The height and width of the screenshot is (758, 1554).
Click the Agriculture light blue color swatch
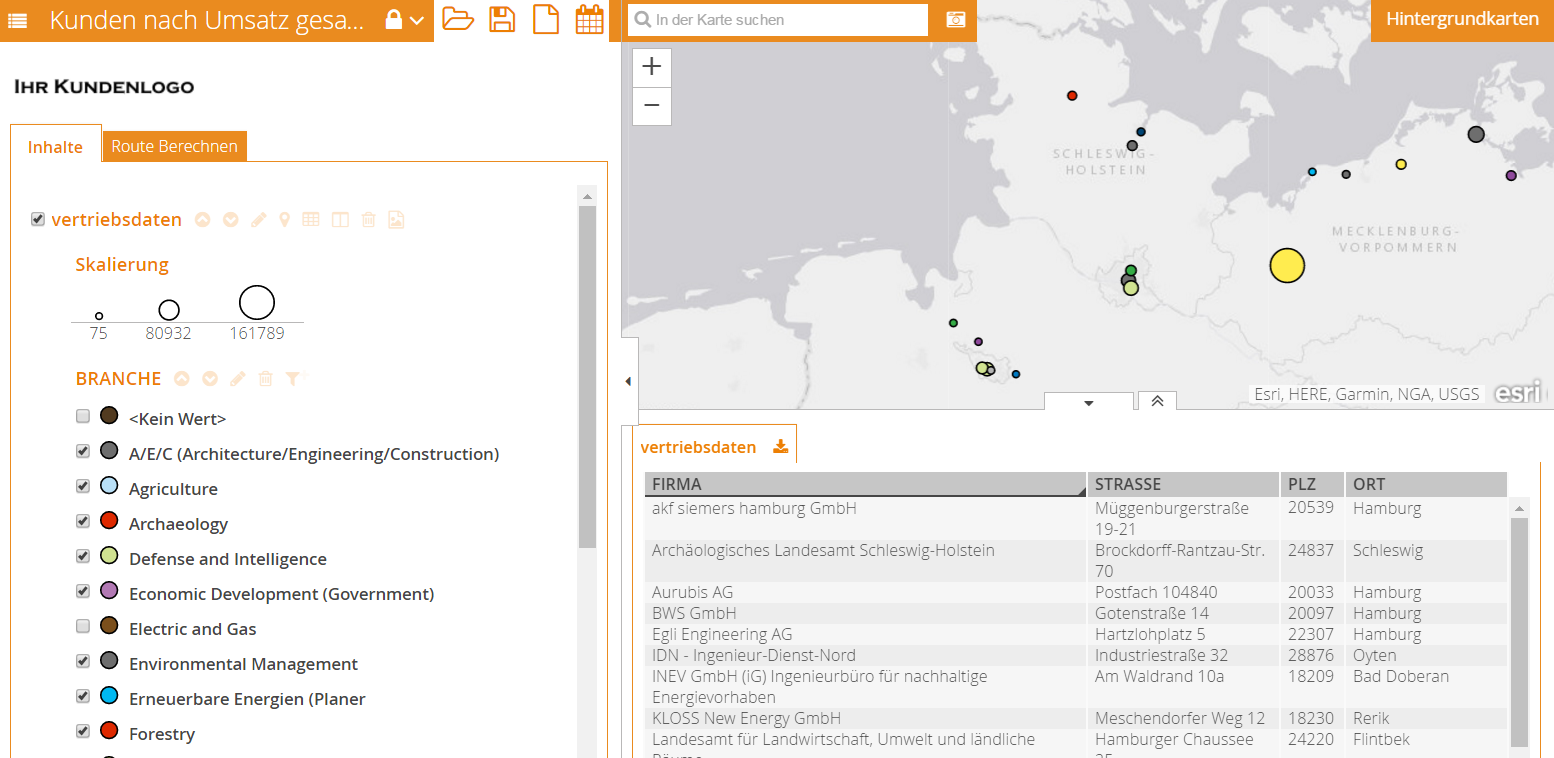point(109,487)
